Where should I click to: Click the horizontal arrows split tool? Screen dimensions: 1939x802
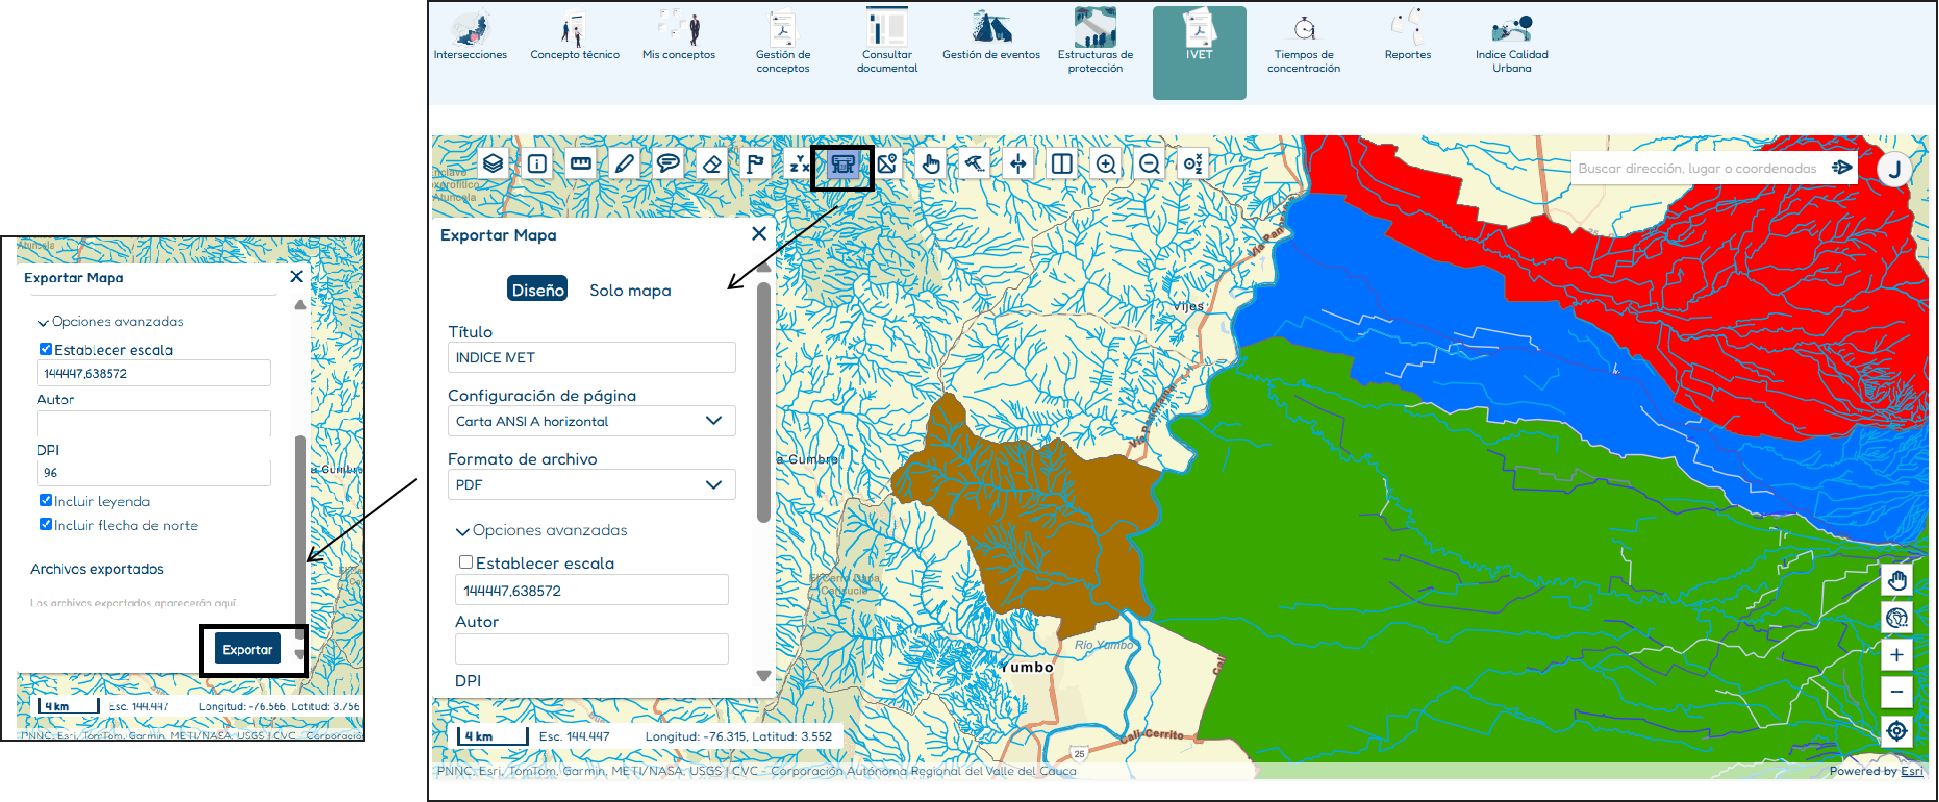click(1018, 163)
